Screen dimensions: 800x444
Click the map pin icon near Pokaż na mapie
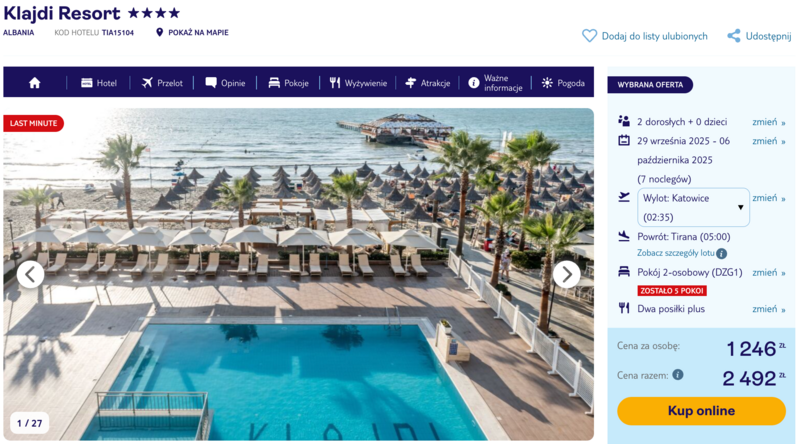(x=159, y=32)
